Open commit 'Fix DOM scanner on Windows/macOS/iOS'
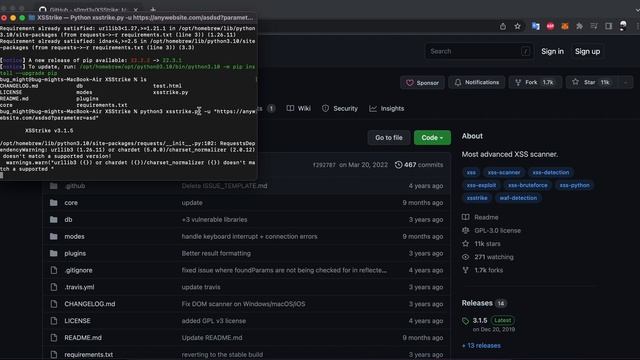 pos(243,304)
